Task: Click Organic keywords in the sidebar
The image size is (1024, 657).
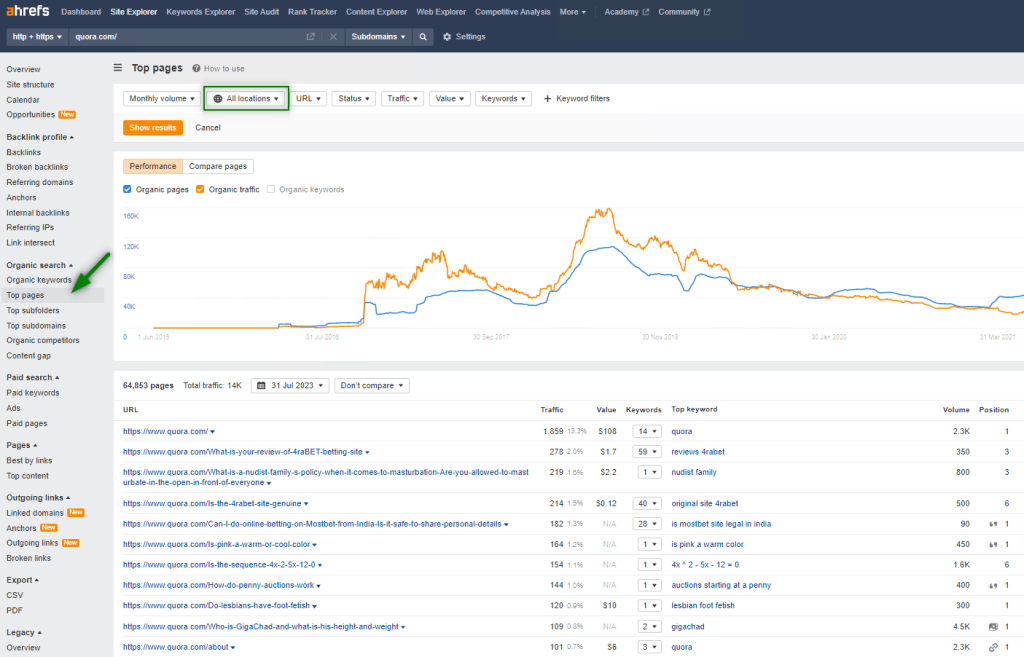Action: [x=39, y=280]
